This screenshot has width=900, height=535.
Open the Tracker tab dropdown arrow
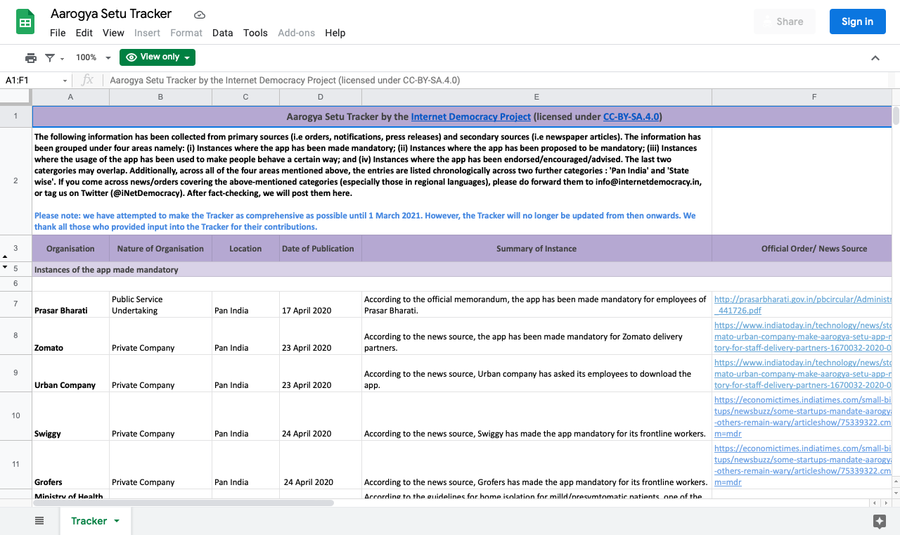click(117, 521)
